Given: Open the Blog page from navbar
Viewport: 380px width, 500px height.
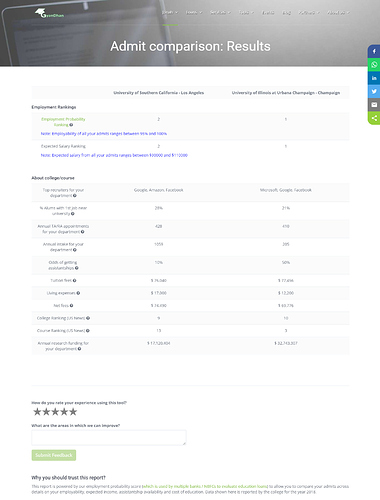Looking at the screenshot, I should [x=287, y=13].
